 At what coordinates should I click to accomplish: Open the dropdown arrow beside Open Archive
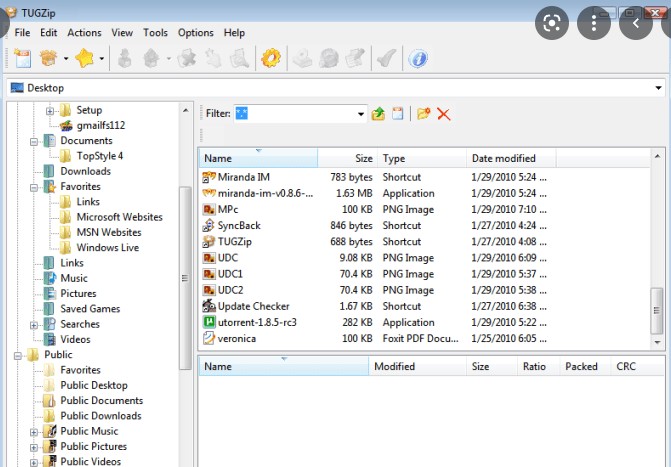pyautogui.click(x=66, y=59)
